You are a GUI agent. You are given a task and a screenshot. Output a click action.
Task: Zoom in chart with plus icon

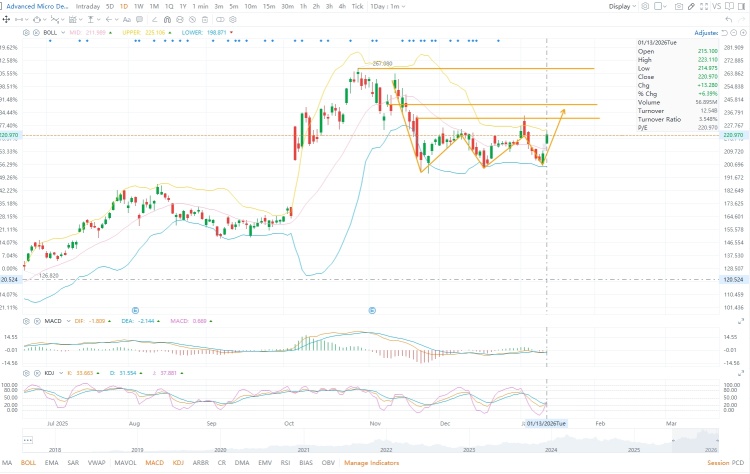[x=743, y=33]
